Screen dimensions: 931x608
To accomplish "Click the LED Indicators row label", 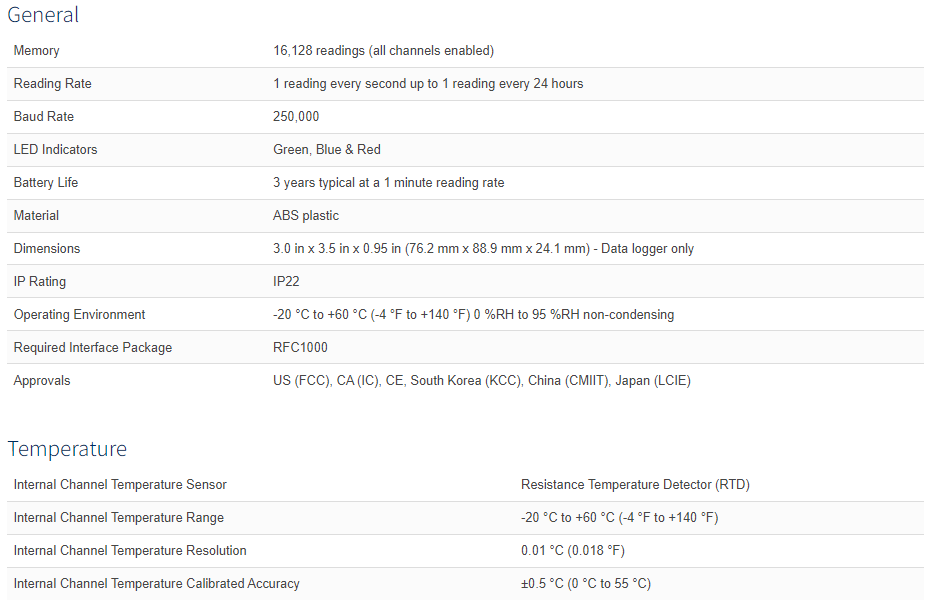I will (x=55, y=150).
